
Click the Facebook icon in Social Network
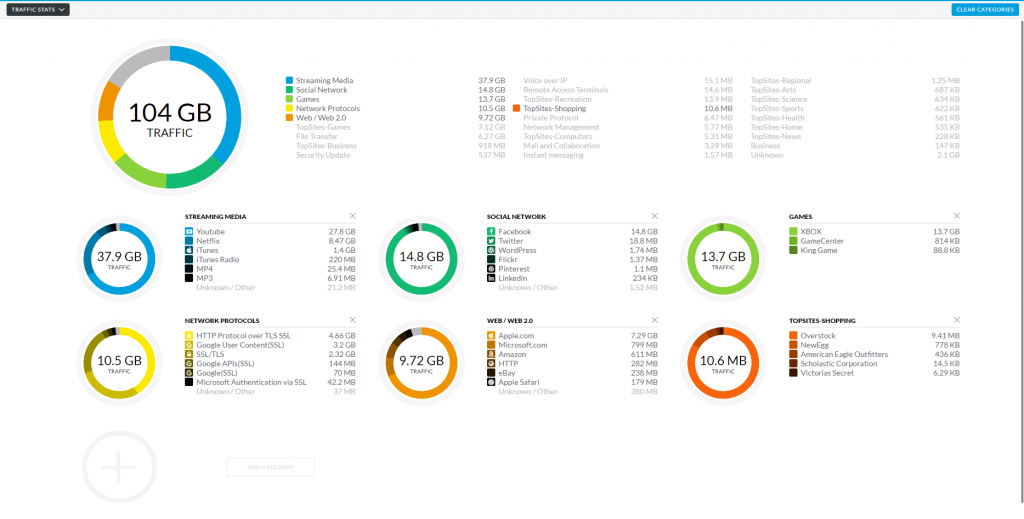491,232
